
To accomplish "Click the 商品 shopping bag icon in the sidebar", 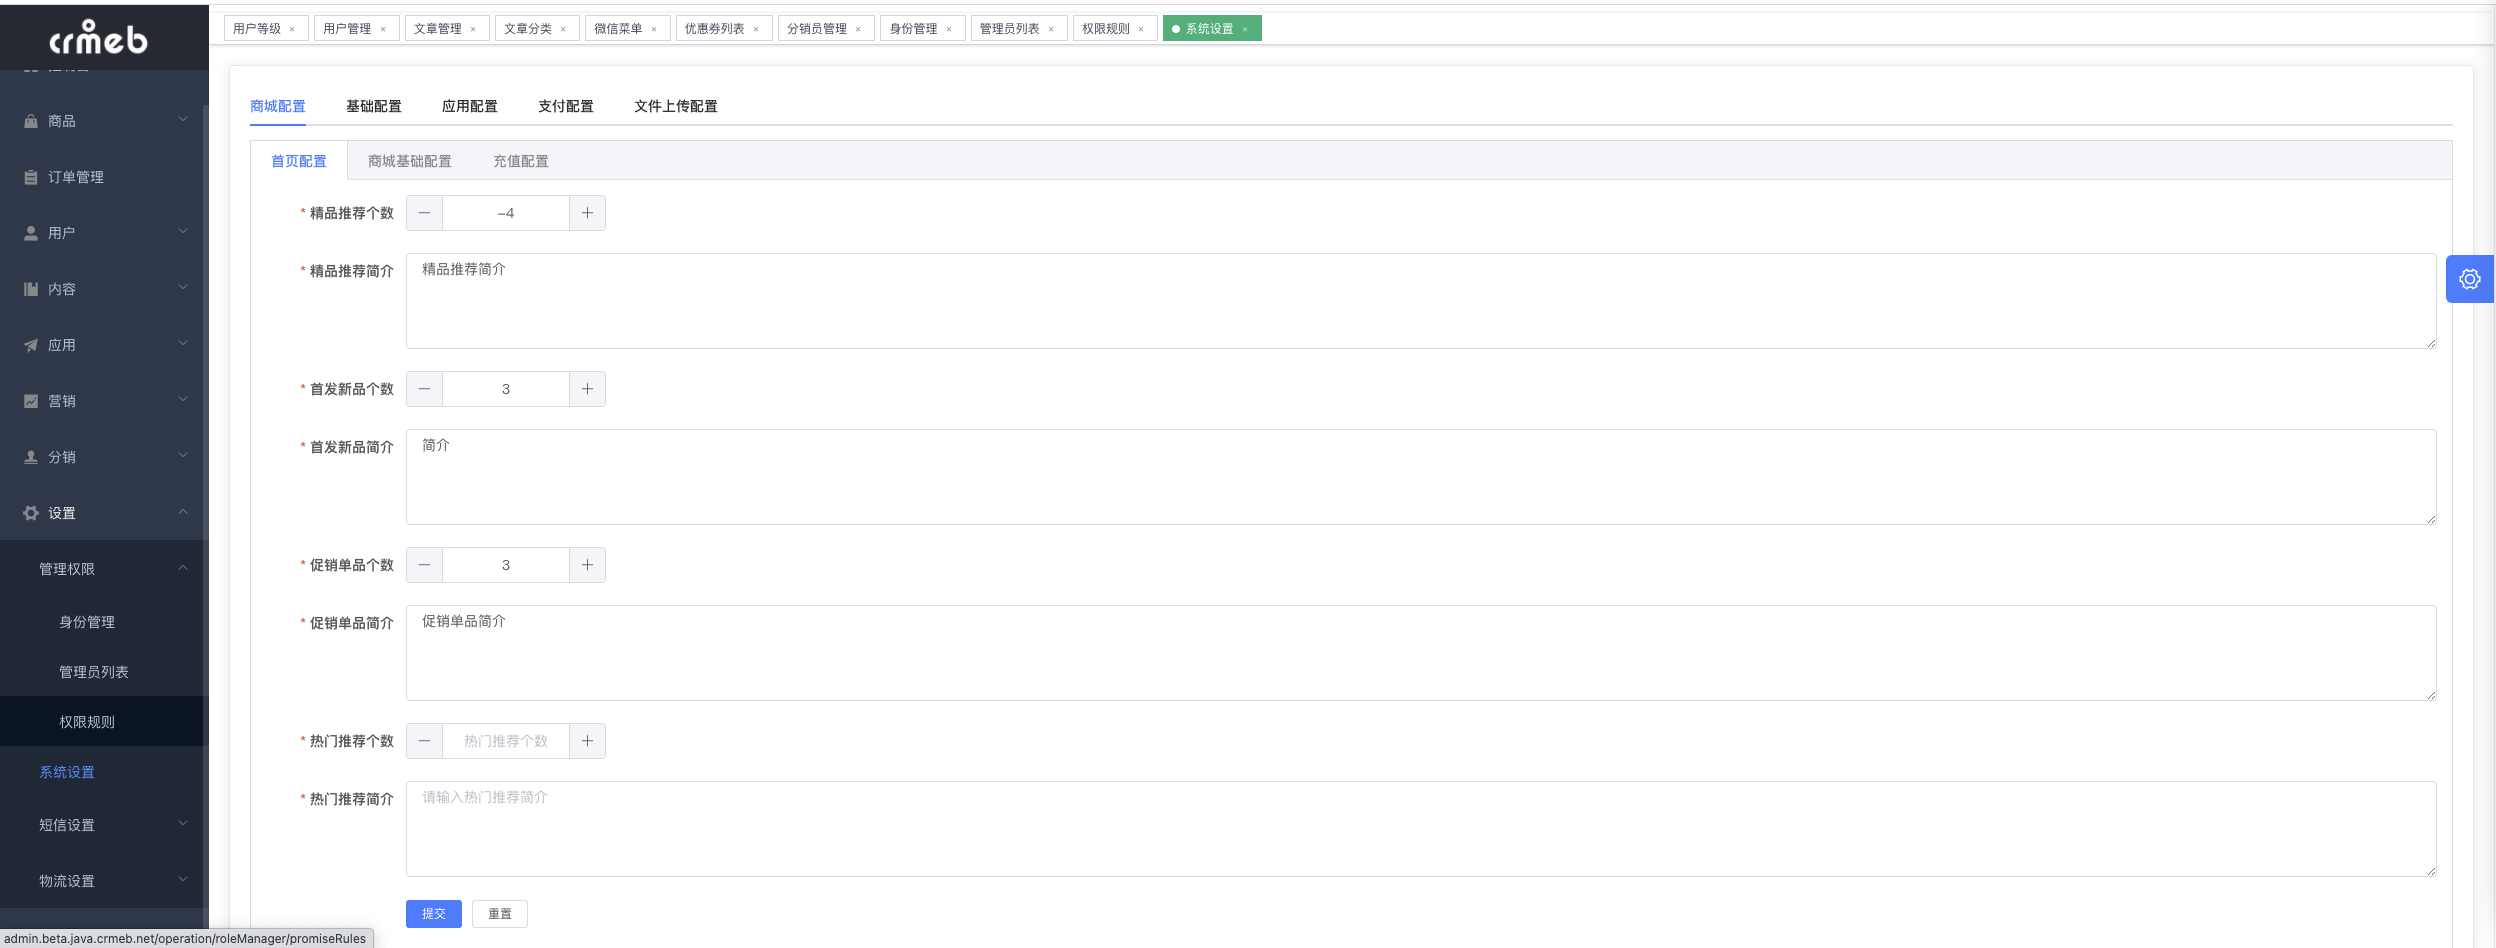I will pos(31,121).
